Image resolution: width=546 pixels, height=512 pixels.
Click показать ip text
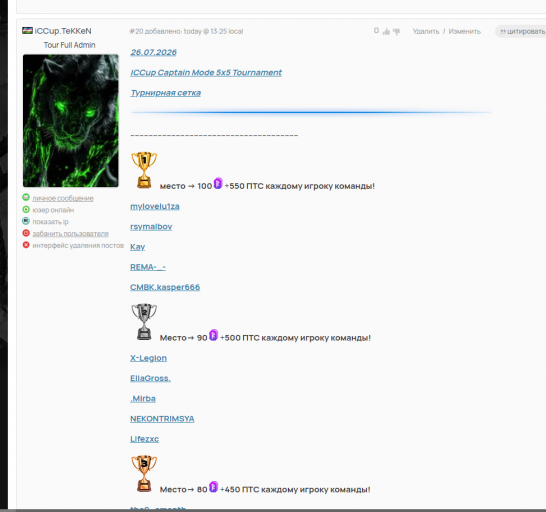(x=50, y=222)
